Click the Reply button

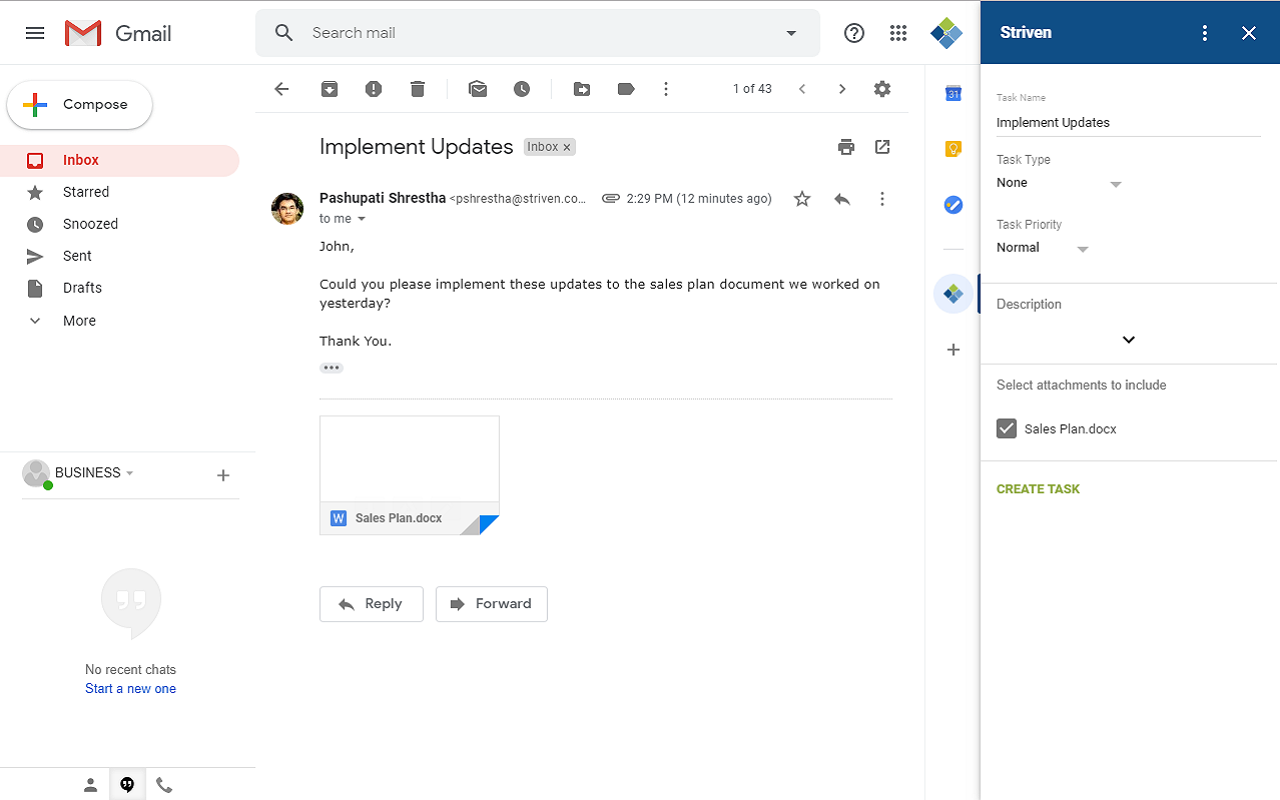tap(371, 604)
